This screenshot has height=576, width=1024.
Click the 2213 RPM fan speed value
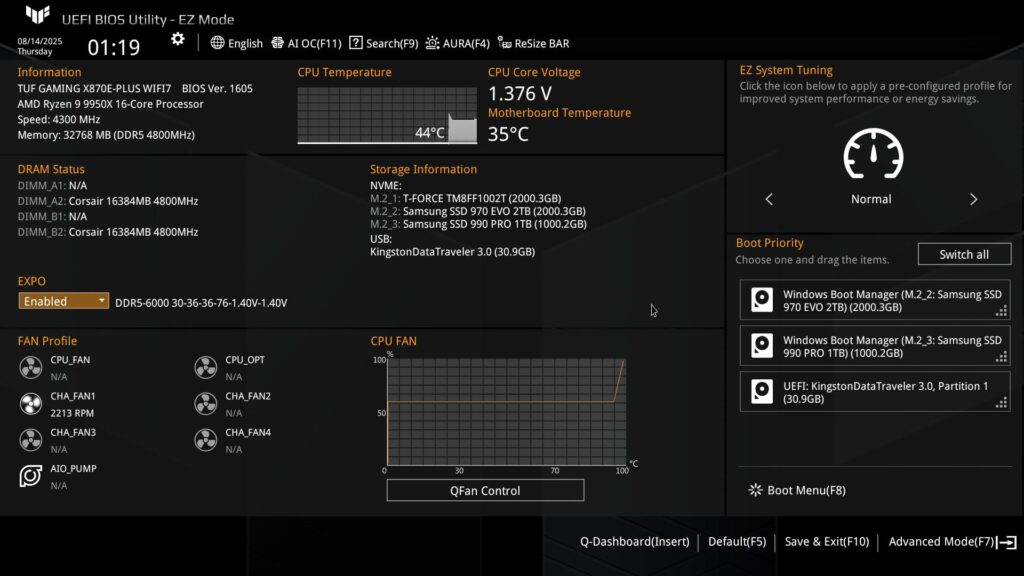pos(72,413)
